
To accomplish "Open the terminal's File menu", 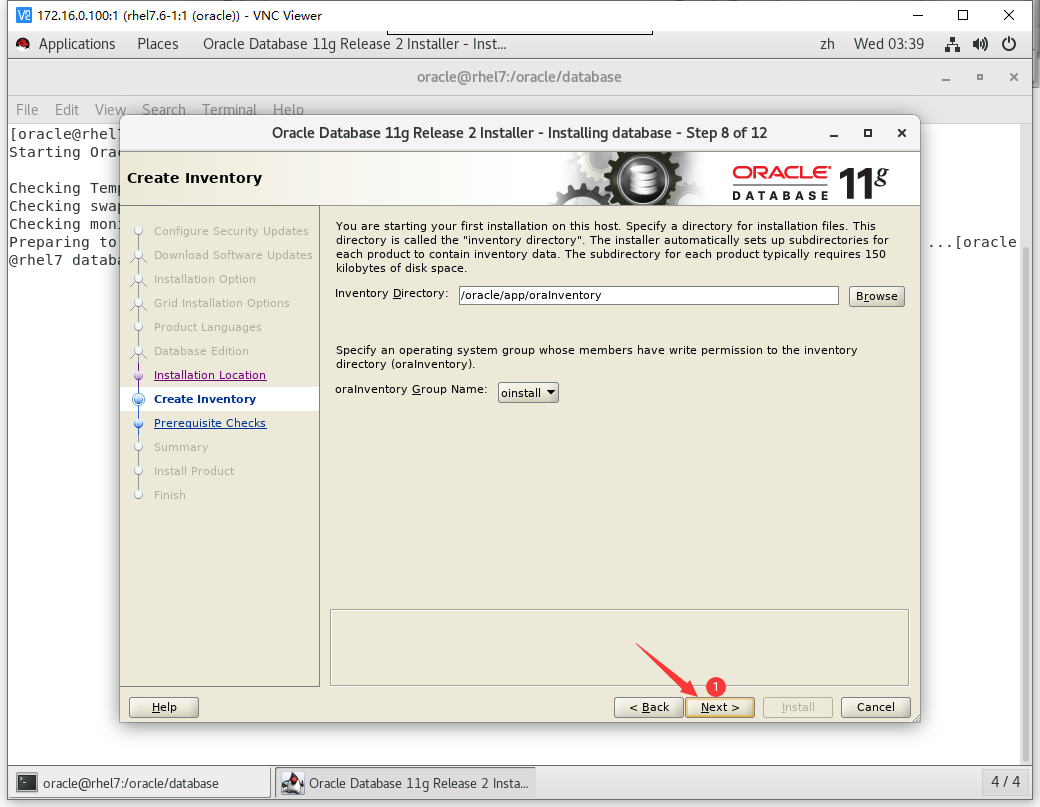I will click(x=27, y=109).
